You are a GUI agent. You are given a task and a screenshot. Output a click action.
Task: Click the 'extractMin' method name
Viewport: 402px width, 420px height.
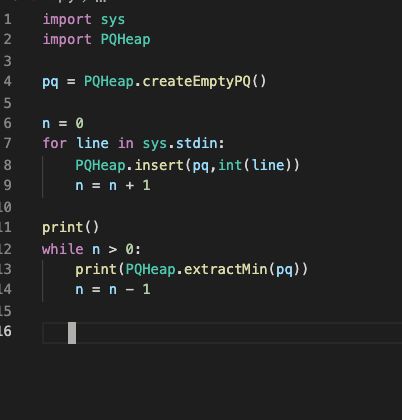(x=226, y=269)
